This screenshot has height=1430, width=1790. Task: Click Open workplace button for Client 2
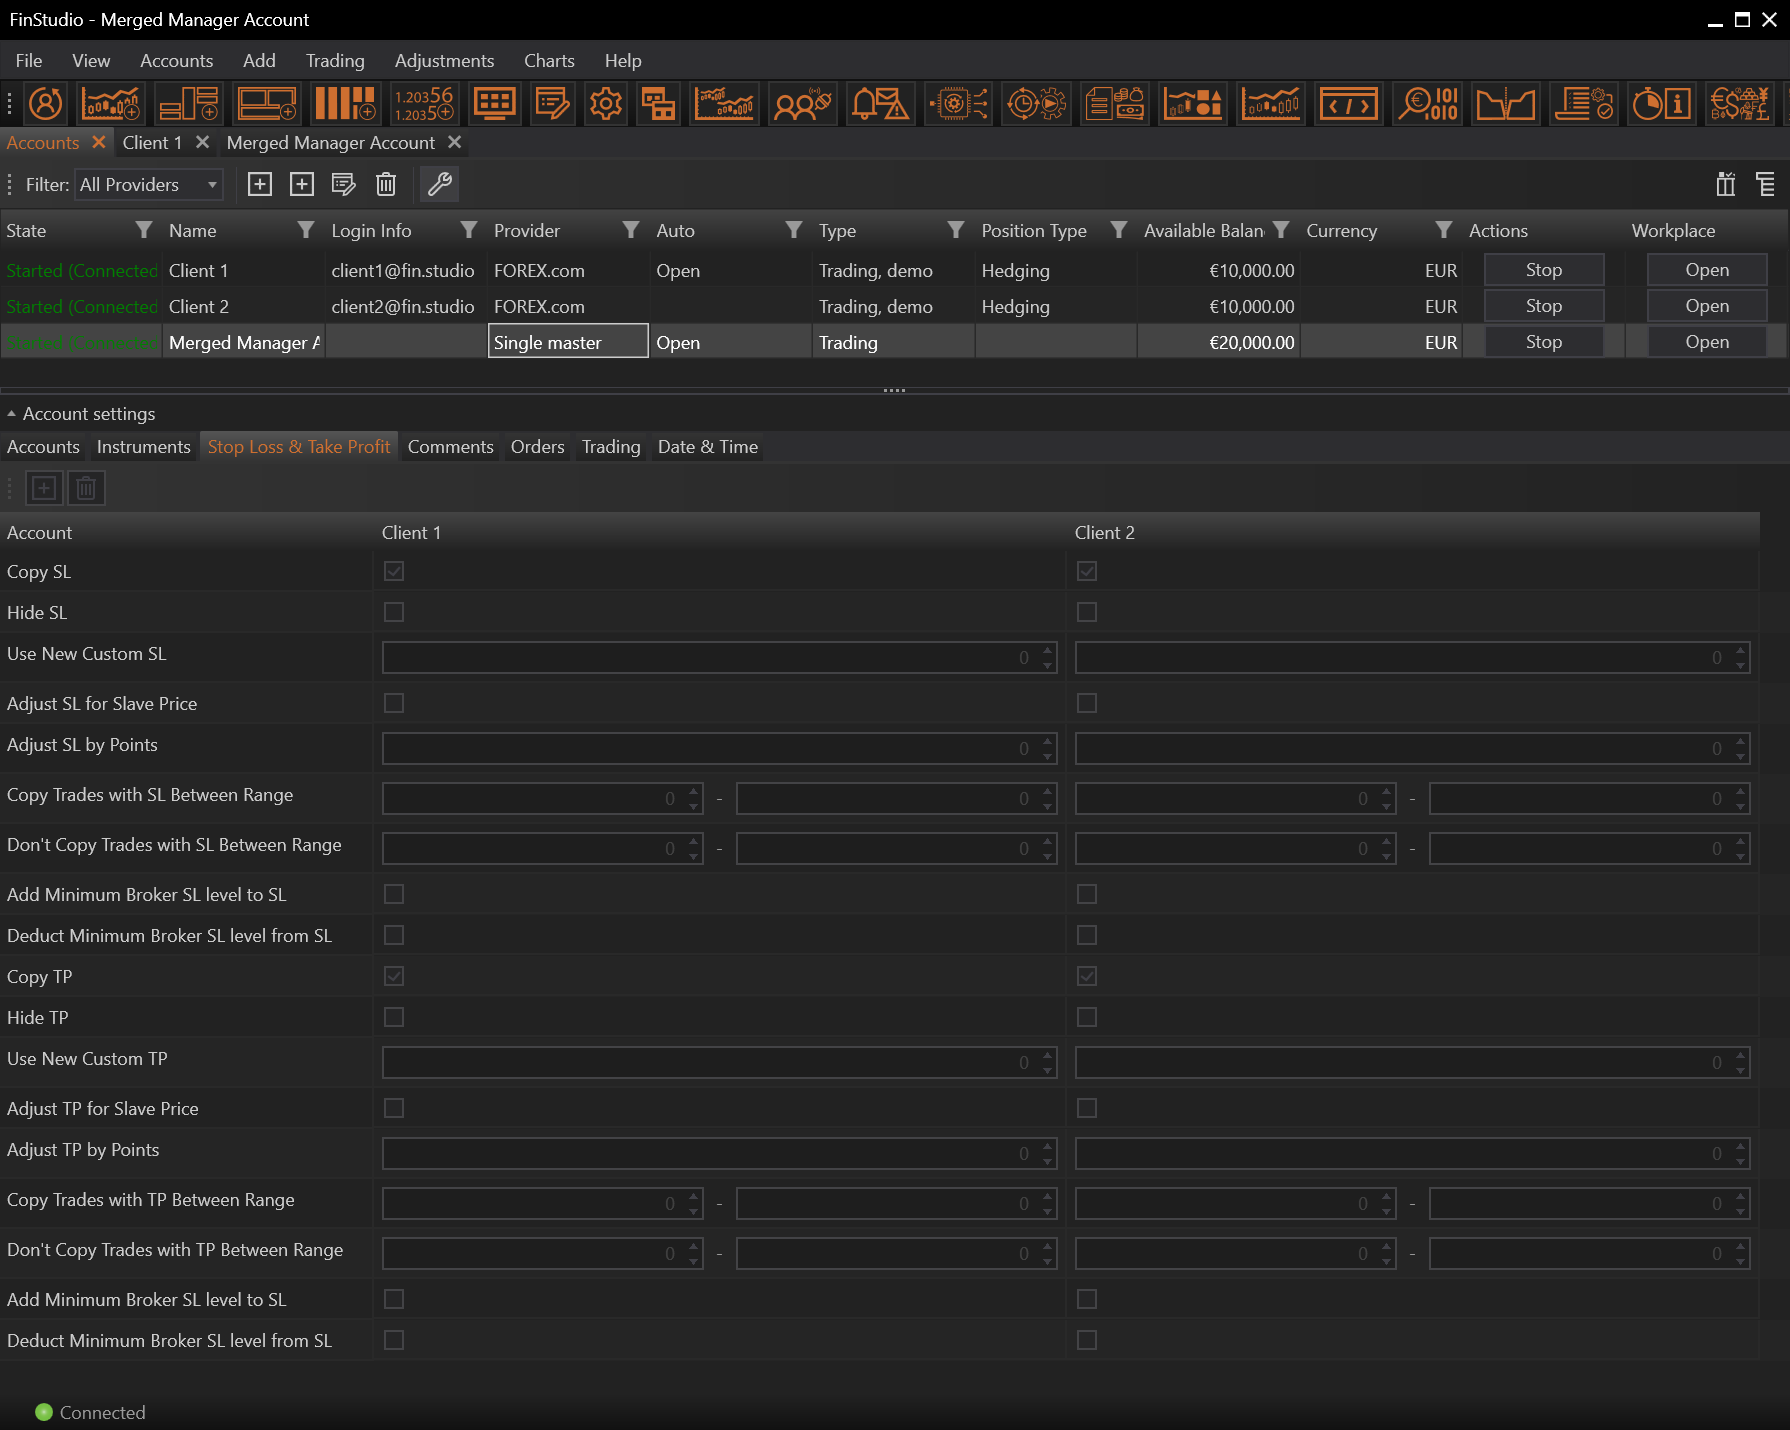point(1706,306)
